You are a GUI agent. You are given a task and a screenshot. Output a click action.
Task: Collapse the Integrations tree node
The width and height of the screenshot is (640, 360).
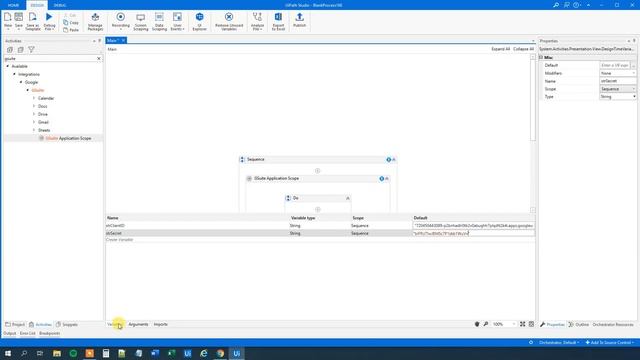(x=14, y=74)
